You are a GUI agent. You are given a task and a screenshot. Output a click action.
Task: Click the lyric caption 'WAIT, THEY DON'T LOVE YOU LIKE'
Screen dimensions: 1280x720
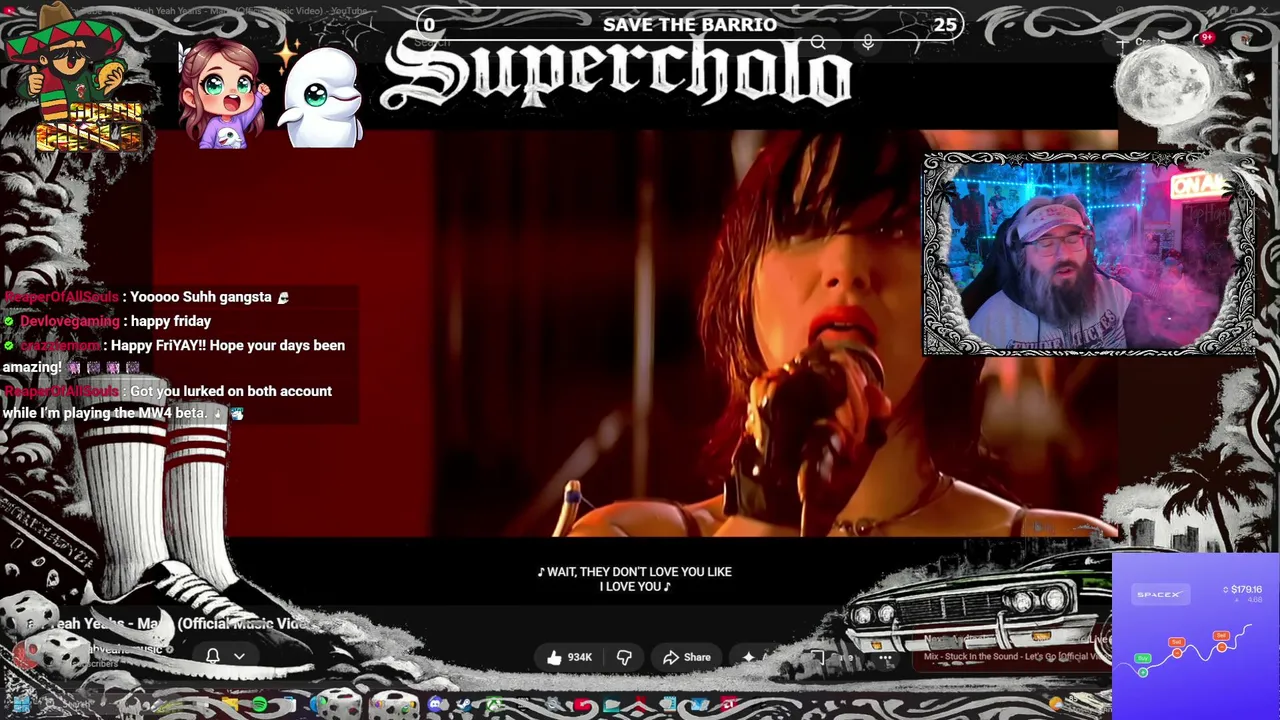635,572
